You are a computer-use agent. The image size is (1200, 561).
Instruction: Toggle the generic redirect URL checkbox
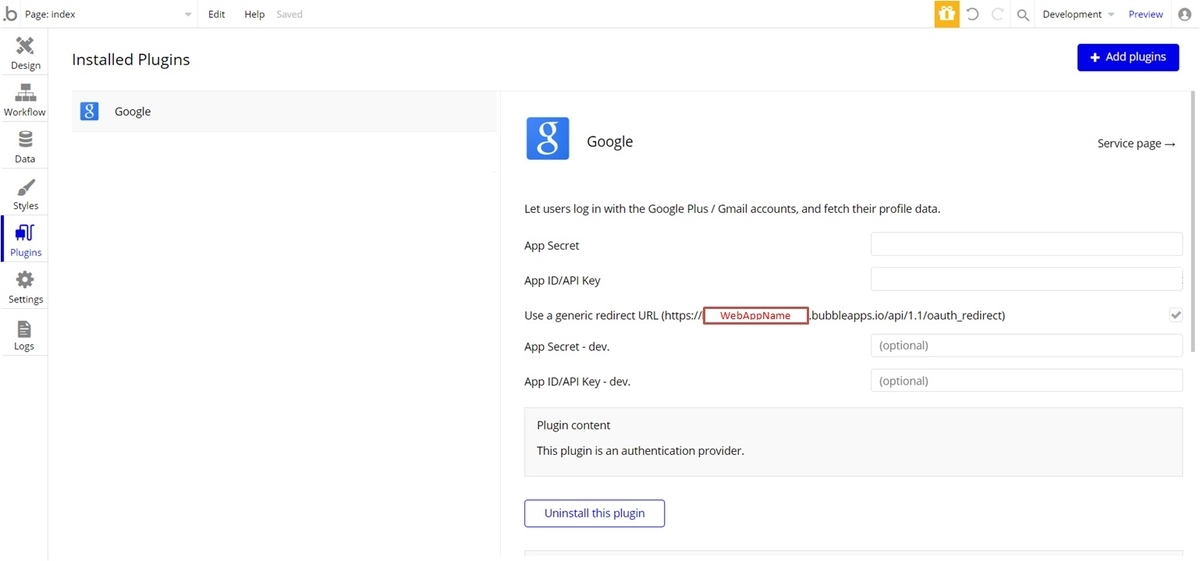[1176, 314]
